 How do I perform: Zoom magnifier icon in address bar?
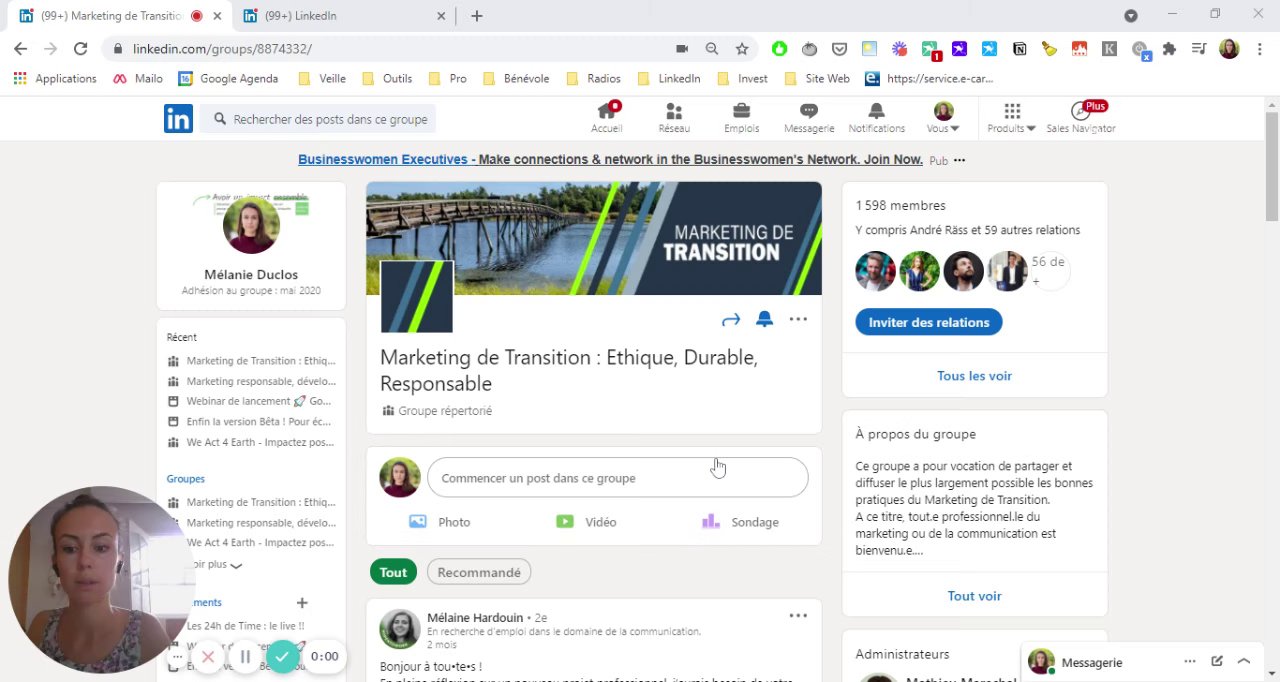[x=712, y=49]
